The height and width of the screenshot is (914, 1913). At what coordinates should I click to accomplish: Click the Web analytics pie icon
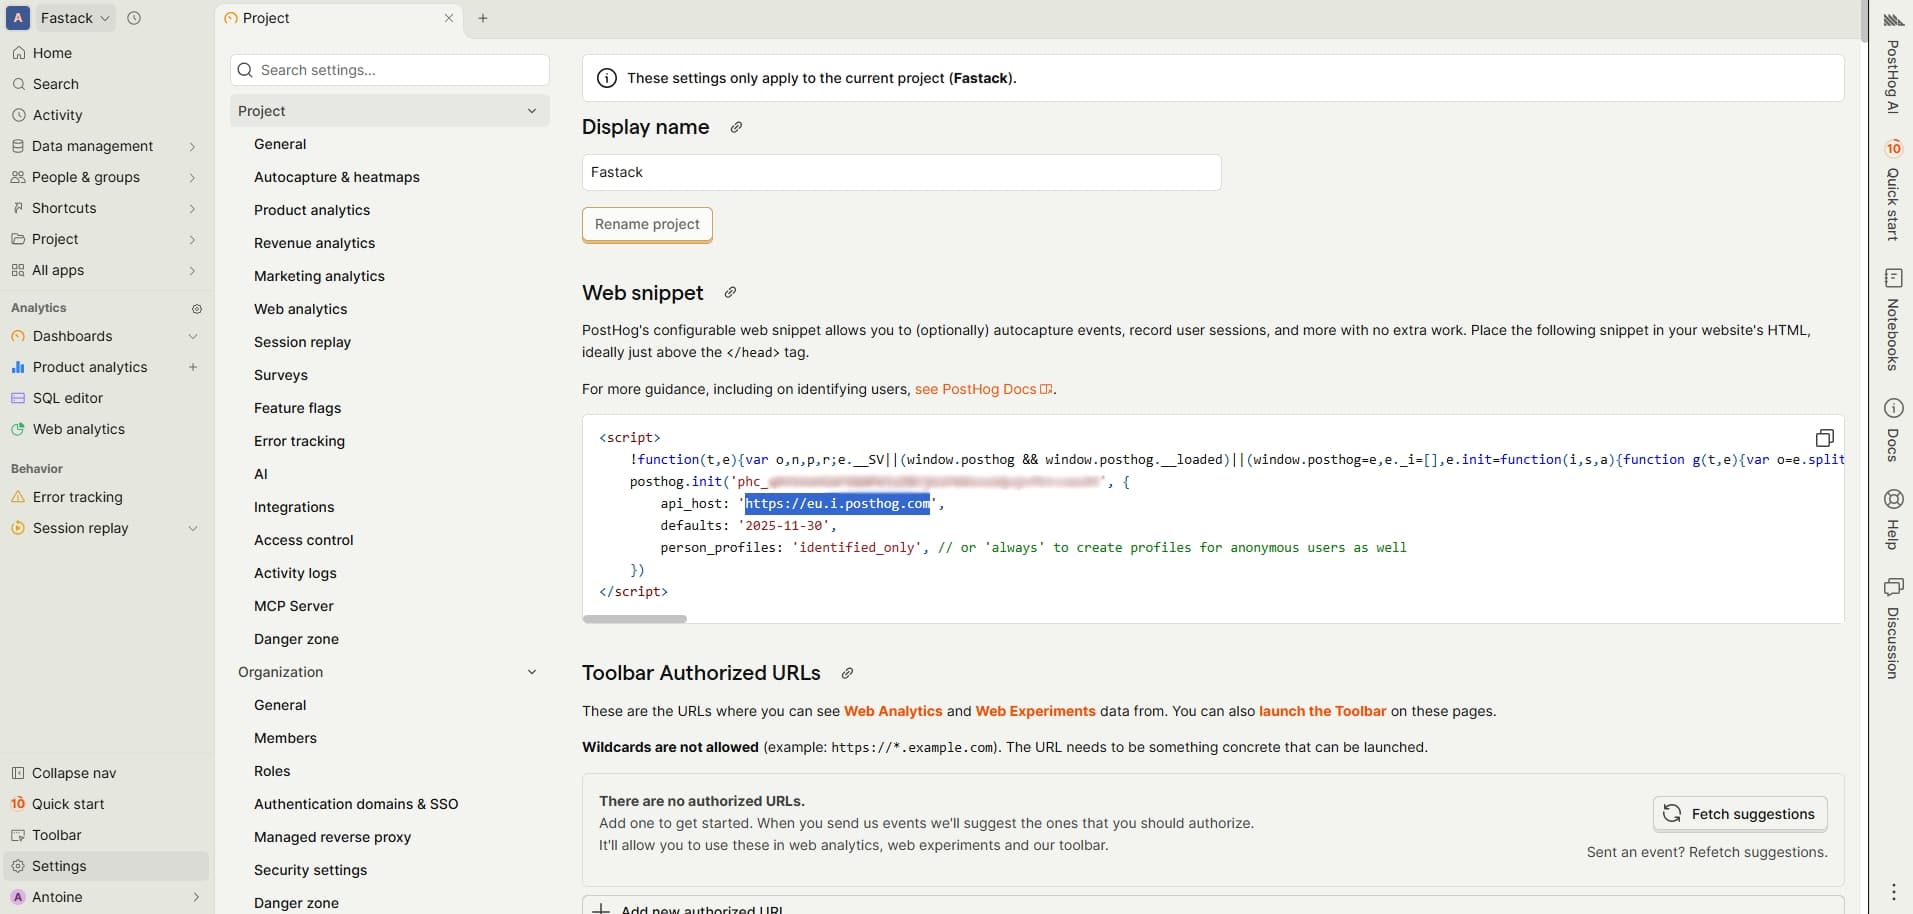click(x=18, y=429)
